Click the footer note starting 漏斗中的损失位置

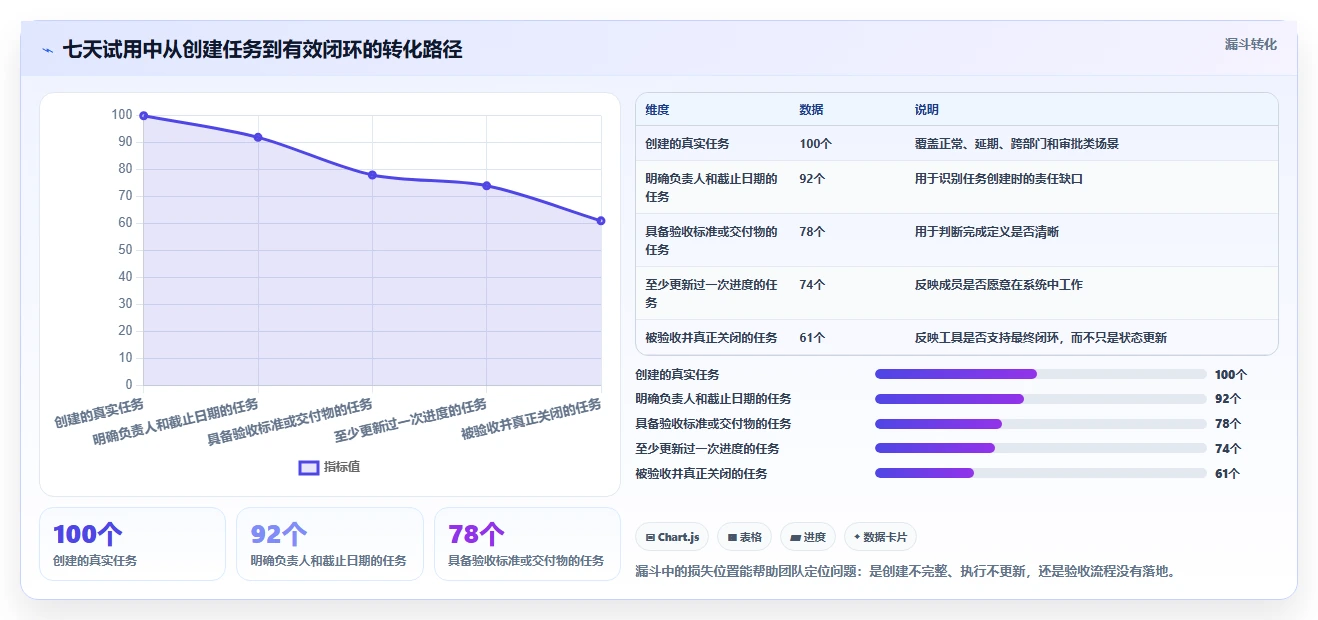tap(906, 572)
